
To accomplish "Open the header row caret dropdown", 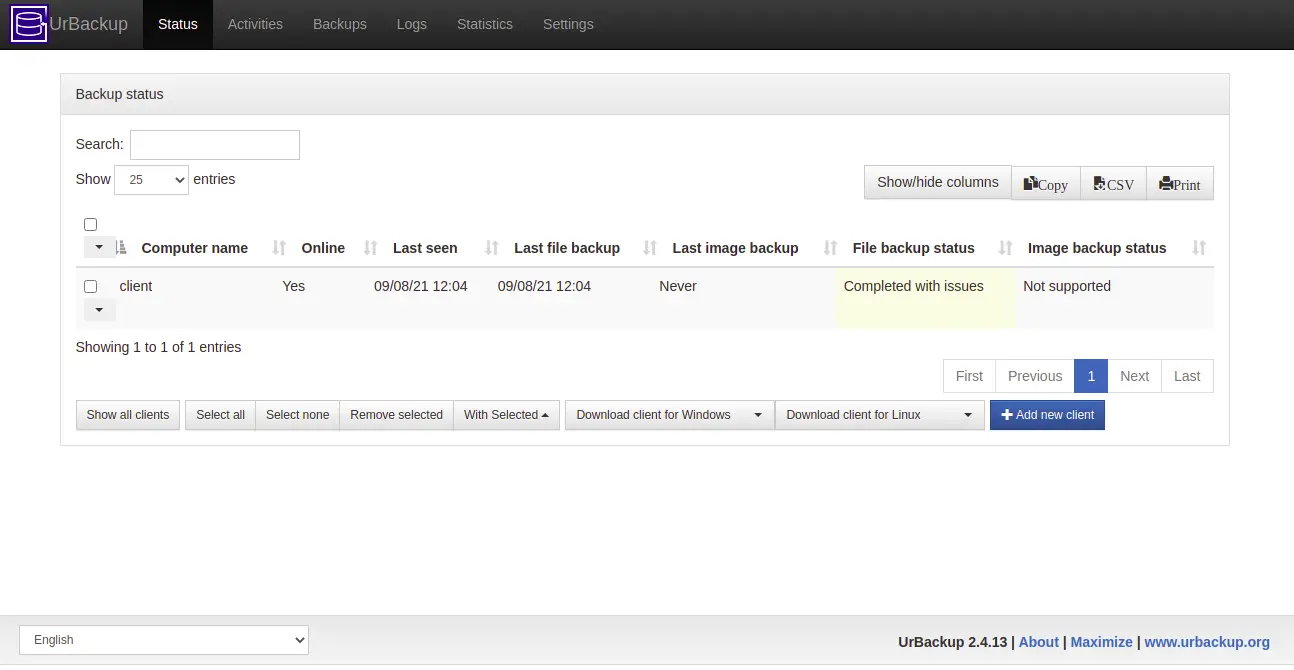I will [99, 247].
